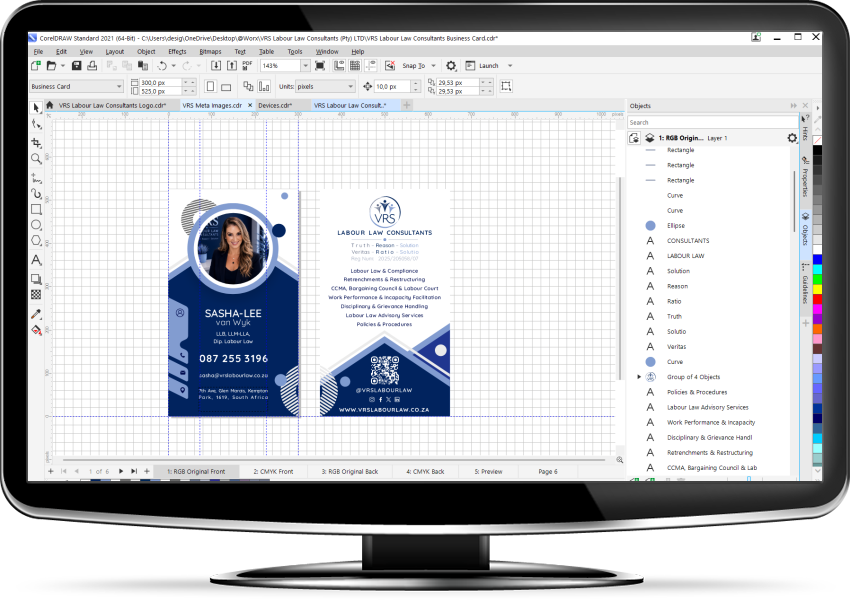Select the Interactive Fill tool
The height and width of the screenshot is (600, 850).
(36, 330)
